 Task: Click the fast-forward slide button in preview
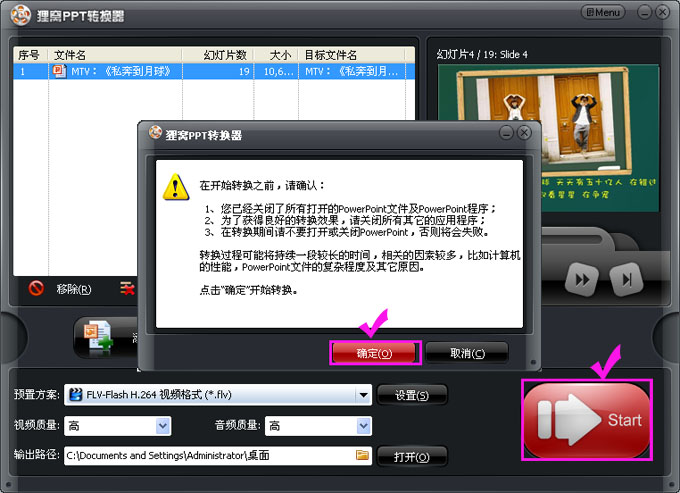(581, 279)
